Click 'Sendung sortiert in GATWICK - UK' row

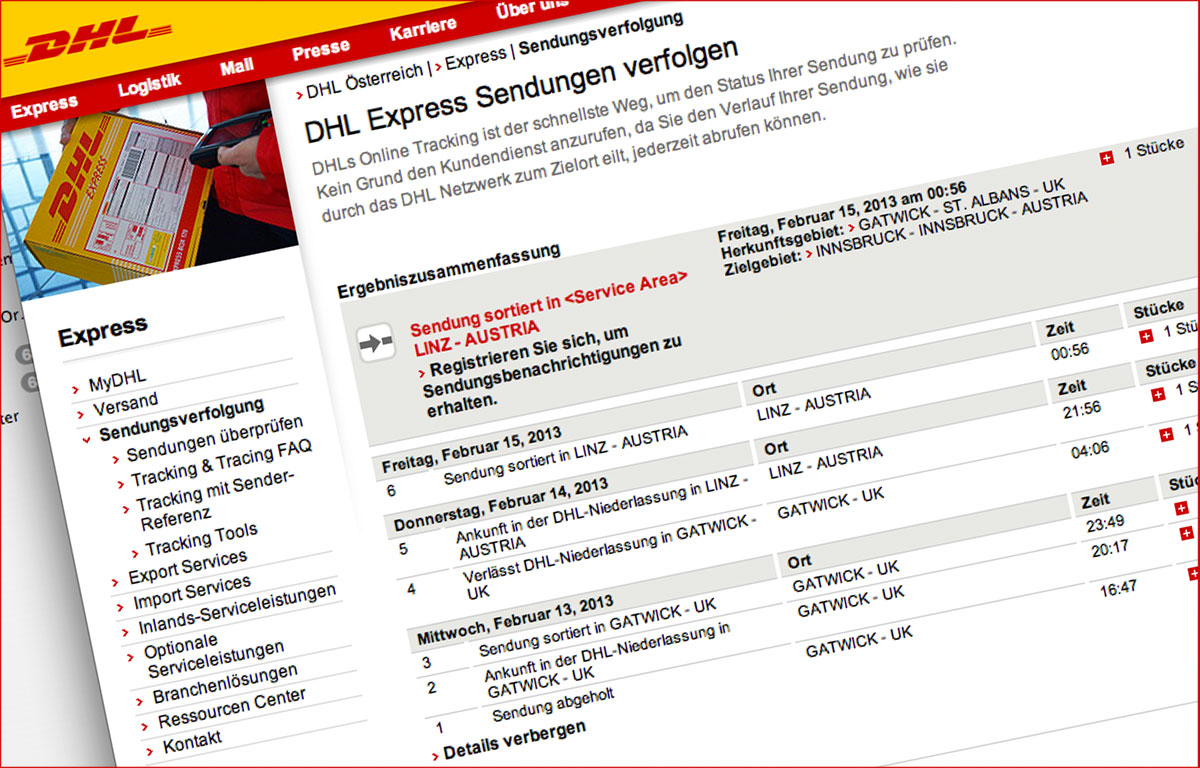point(599,627)
